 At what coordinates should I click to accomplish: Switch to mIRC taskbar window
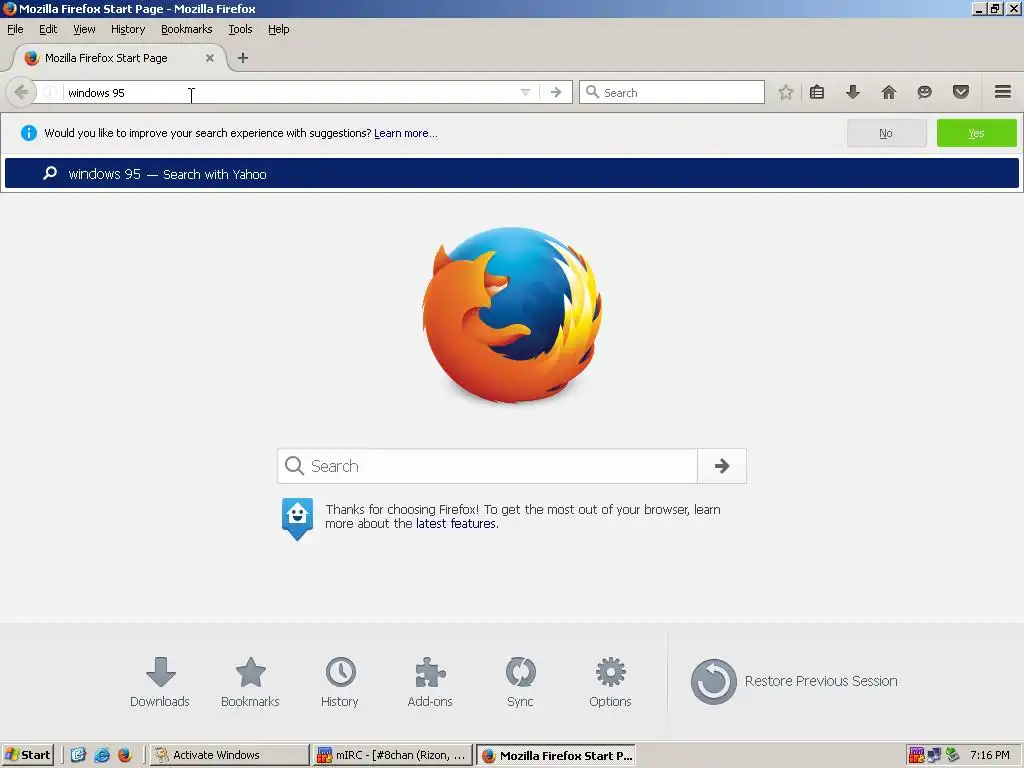pos(392,755)
